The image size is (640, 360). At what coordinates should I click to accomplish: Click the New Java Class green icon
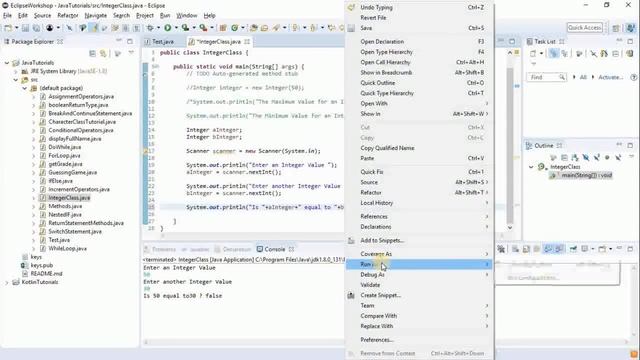[234, 28]
